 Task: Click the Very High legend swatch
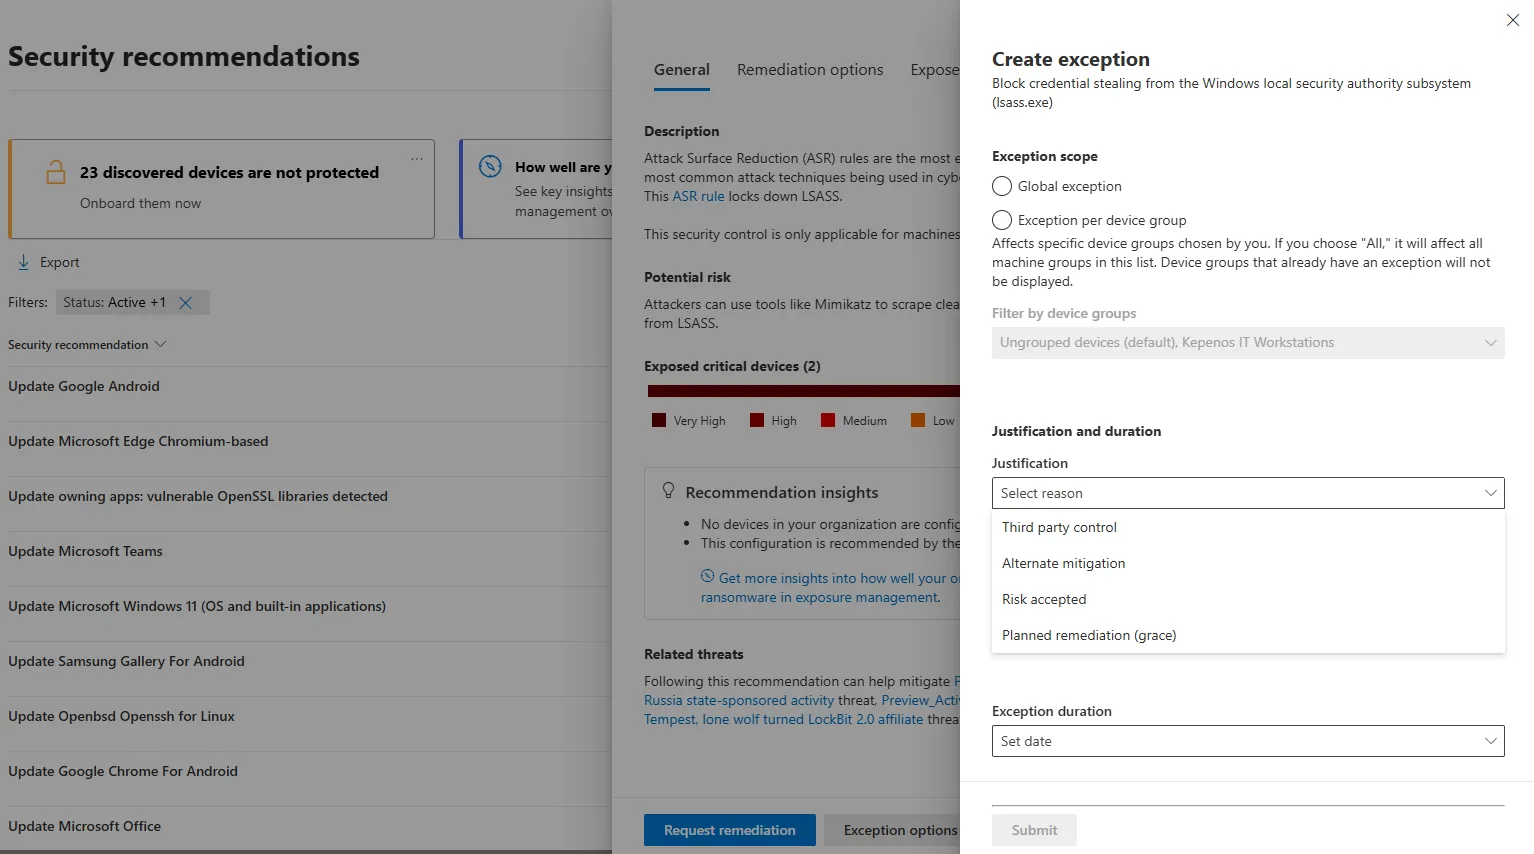659,420
